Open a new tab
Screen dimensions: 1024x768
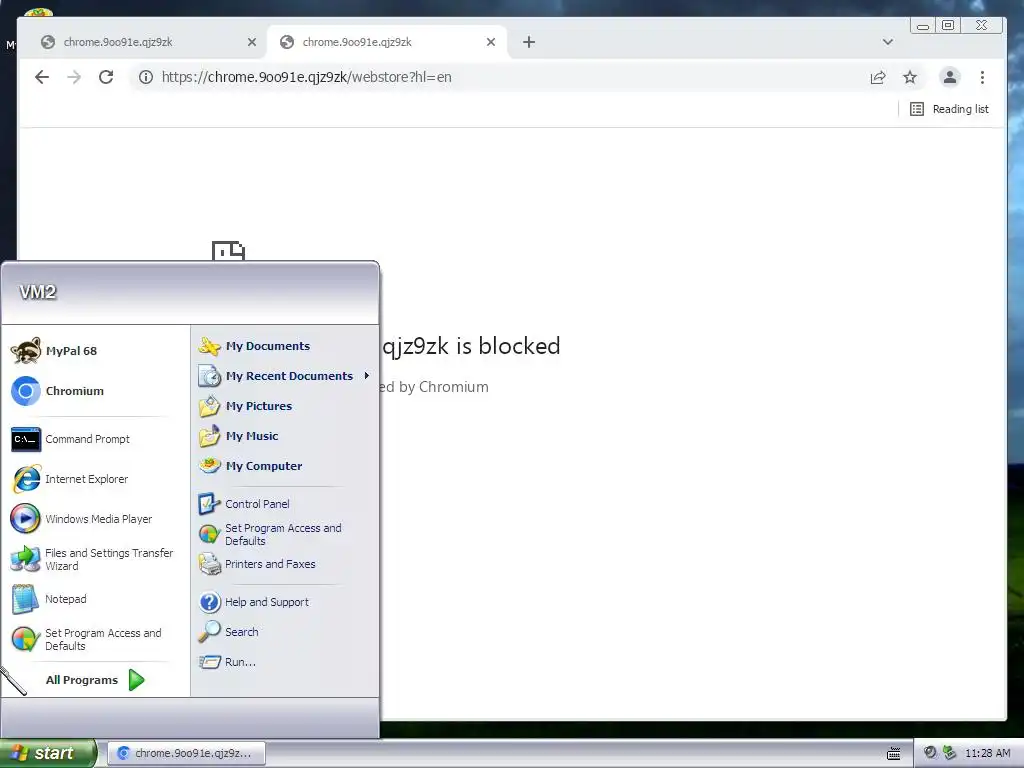click(529, 42)
